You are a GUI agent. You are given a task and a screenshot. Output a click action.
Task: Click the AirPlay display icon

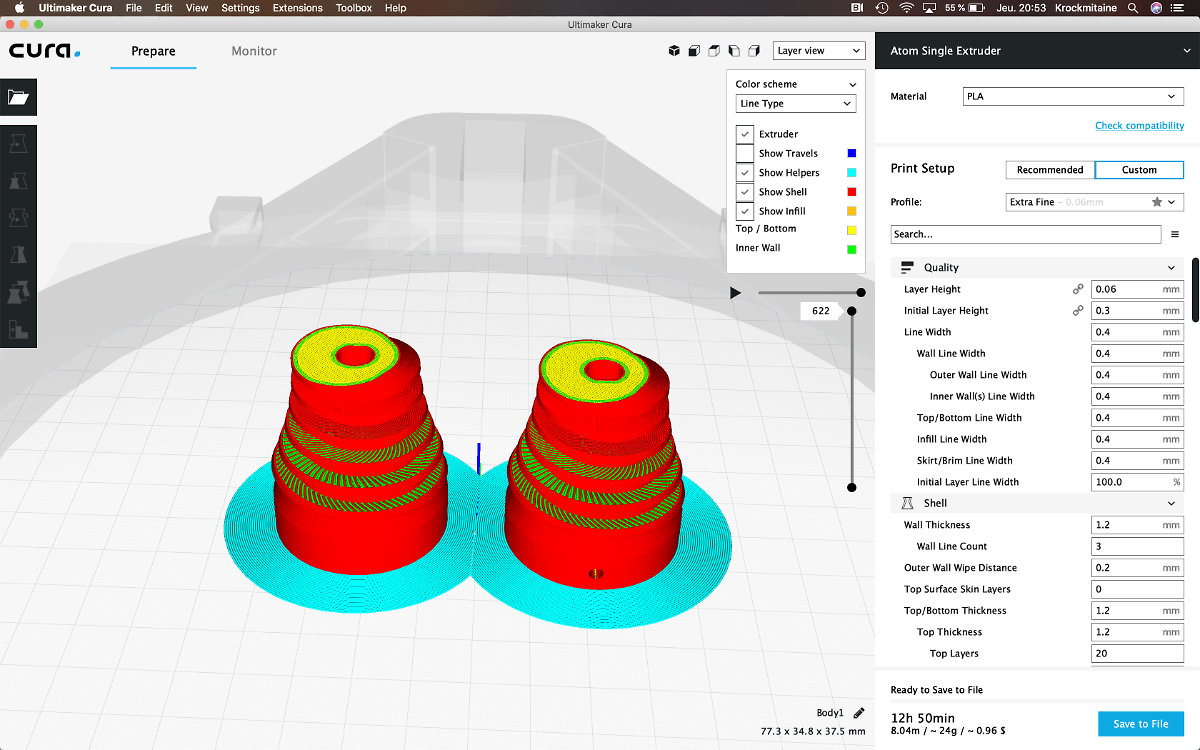930,8
